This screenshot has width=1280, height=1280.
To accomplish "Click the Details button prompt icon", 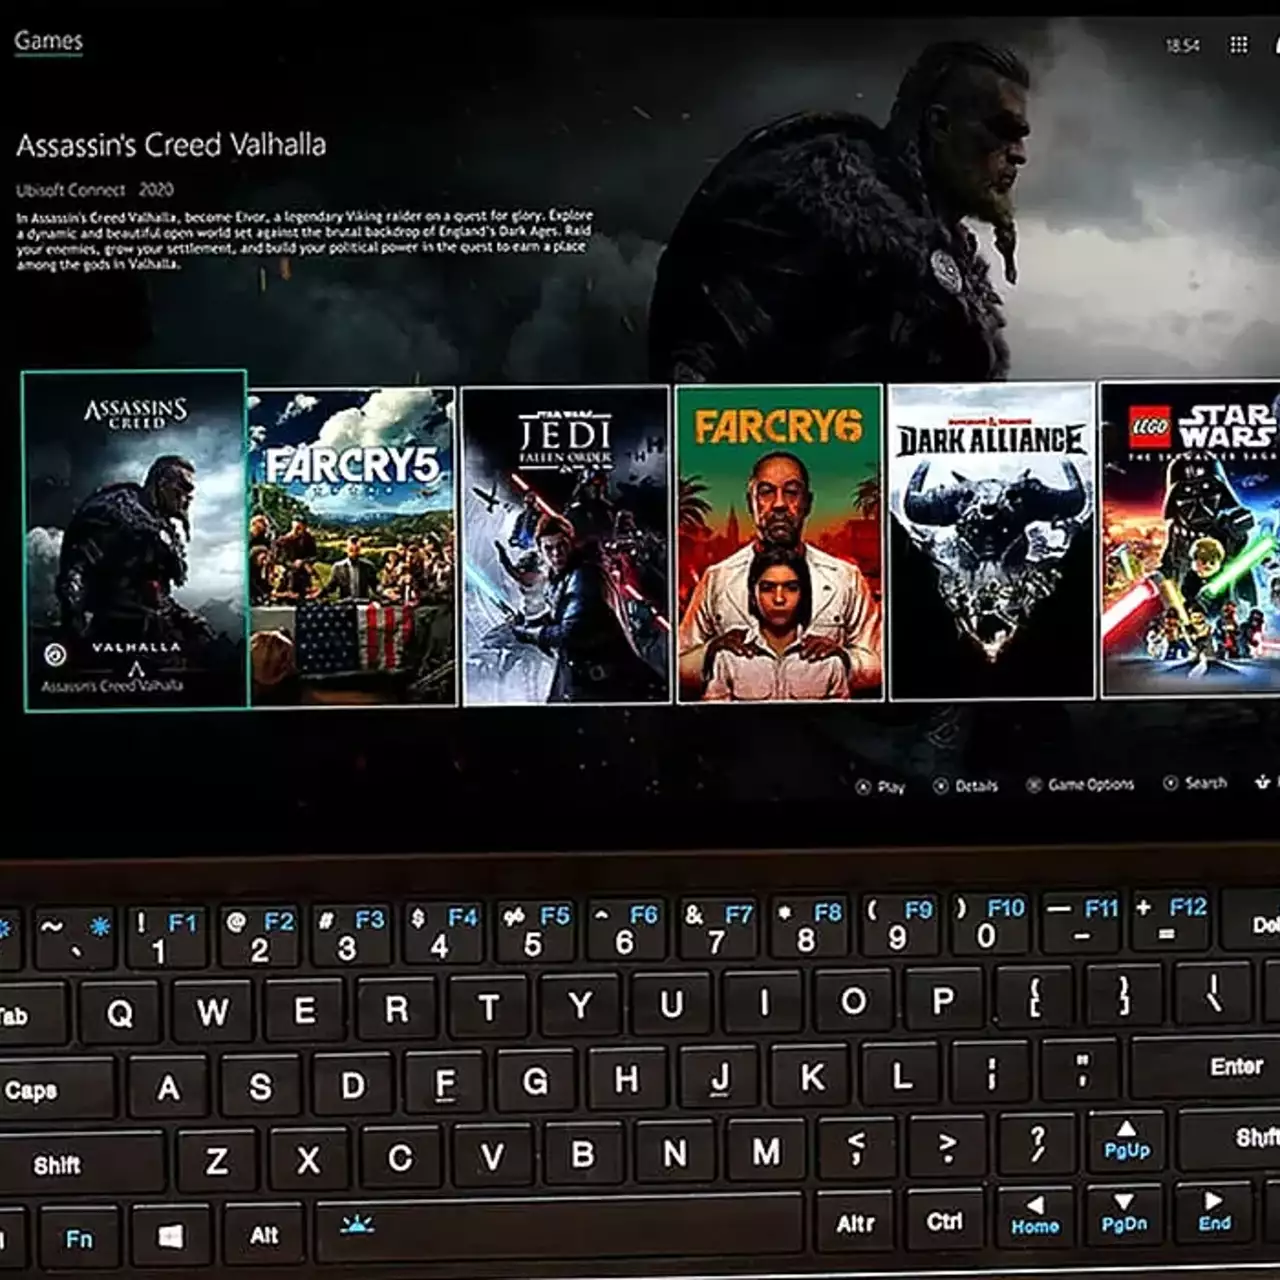I will coord(940,786).
